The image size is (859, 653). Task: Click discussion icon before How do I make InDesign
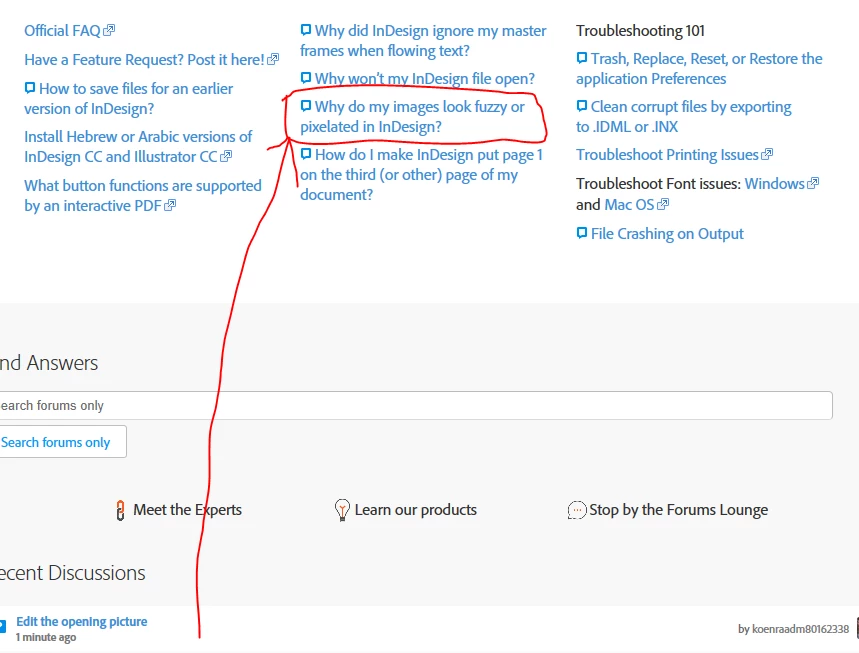pyautogui.click(x=306, y=154)
